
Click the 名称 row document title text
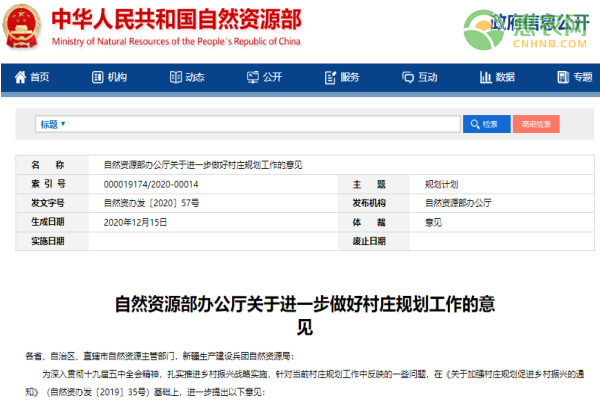[x=203, y=165]
